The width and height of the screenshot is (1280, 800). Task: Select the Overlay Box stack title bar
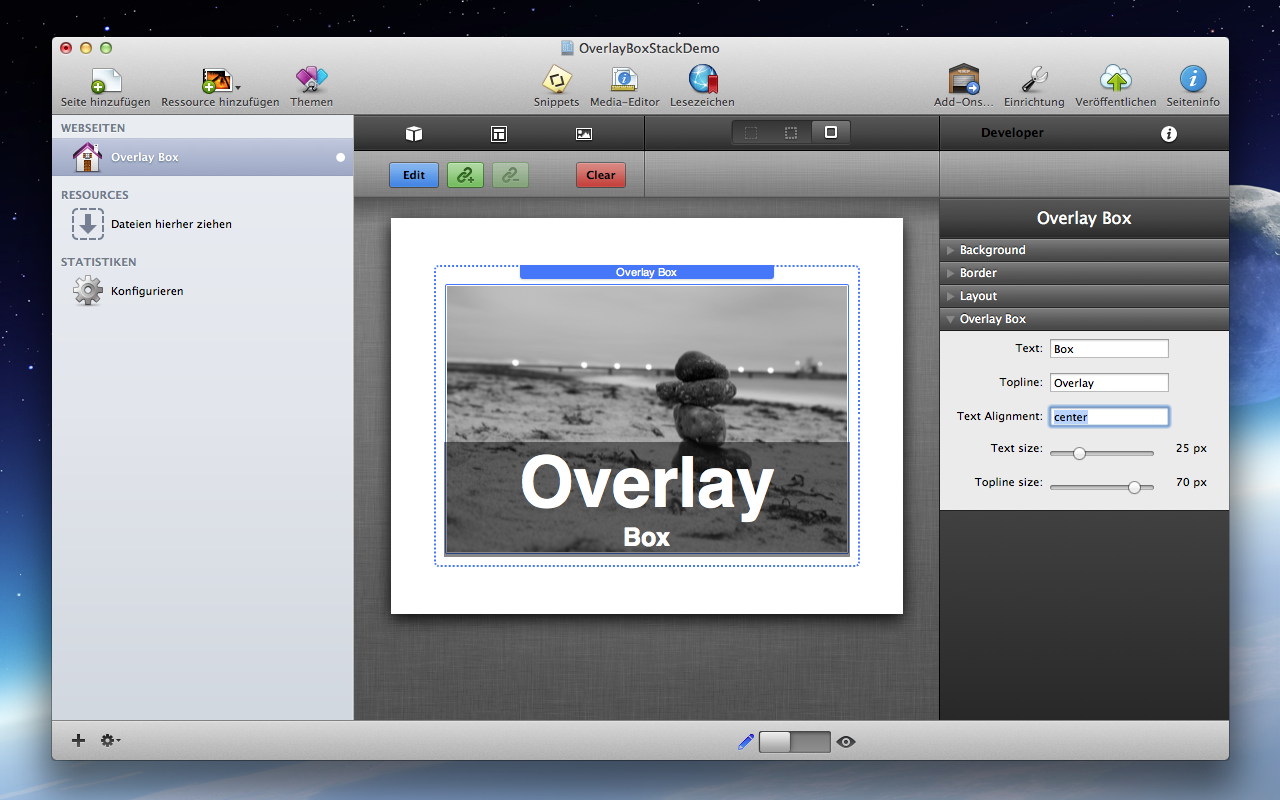click(x=647, y=272)
